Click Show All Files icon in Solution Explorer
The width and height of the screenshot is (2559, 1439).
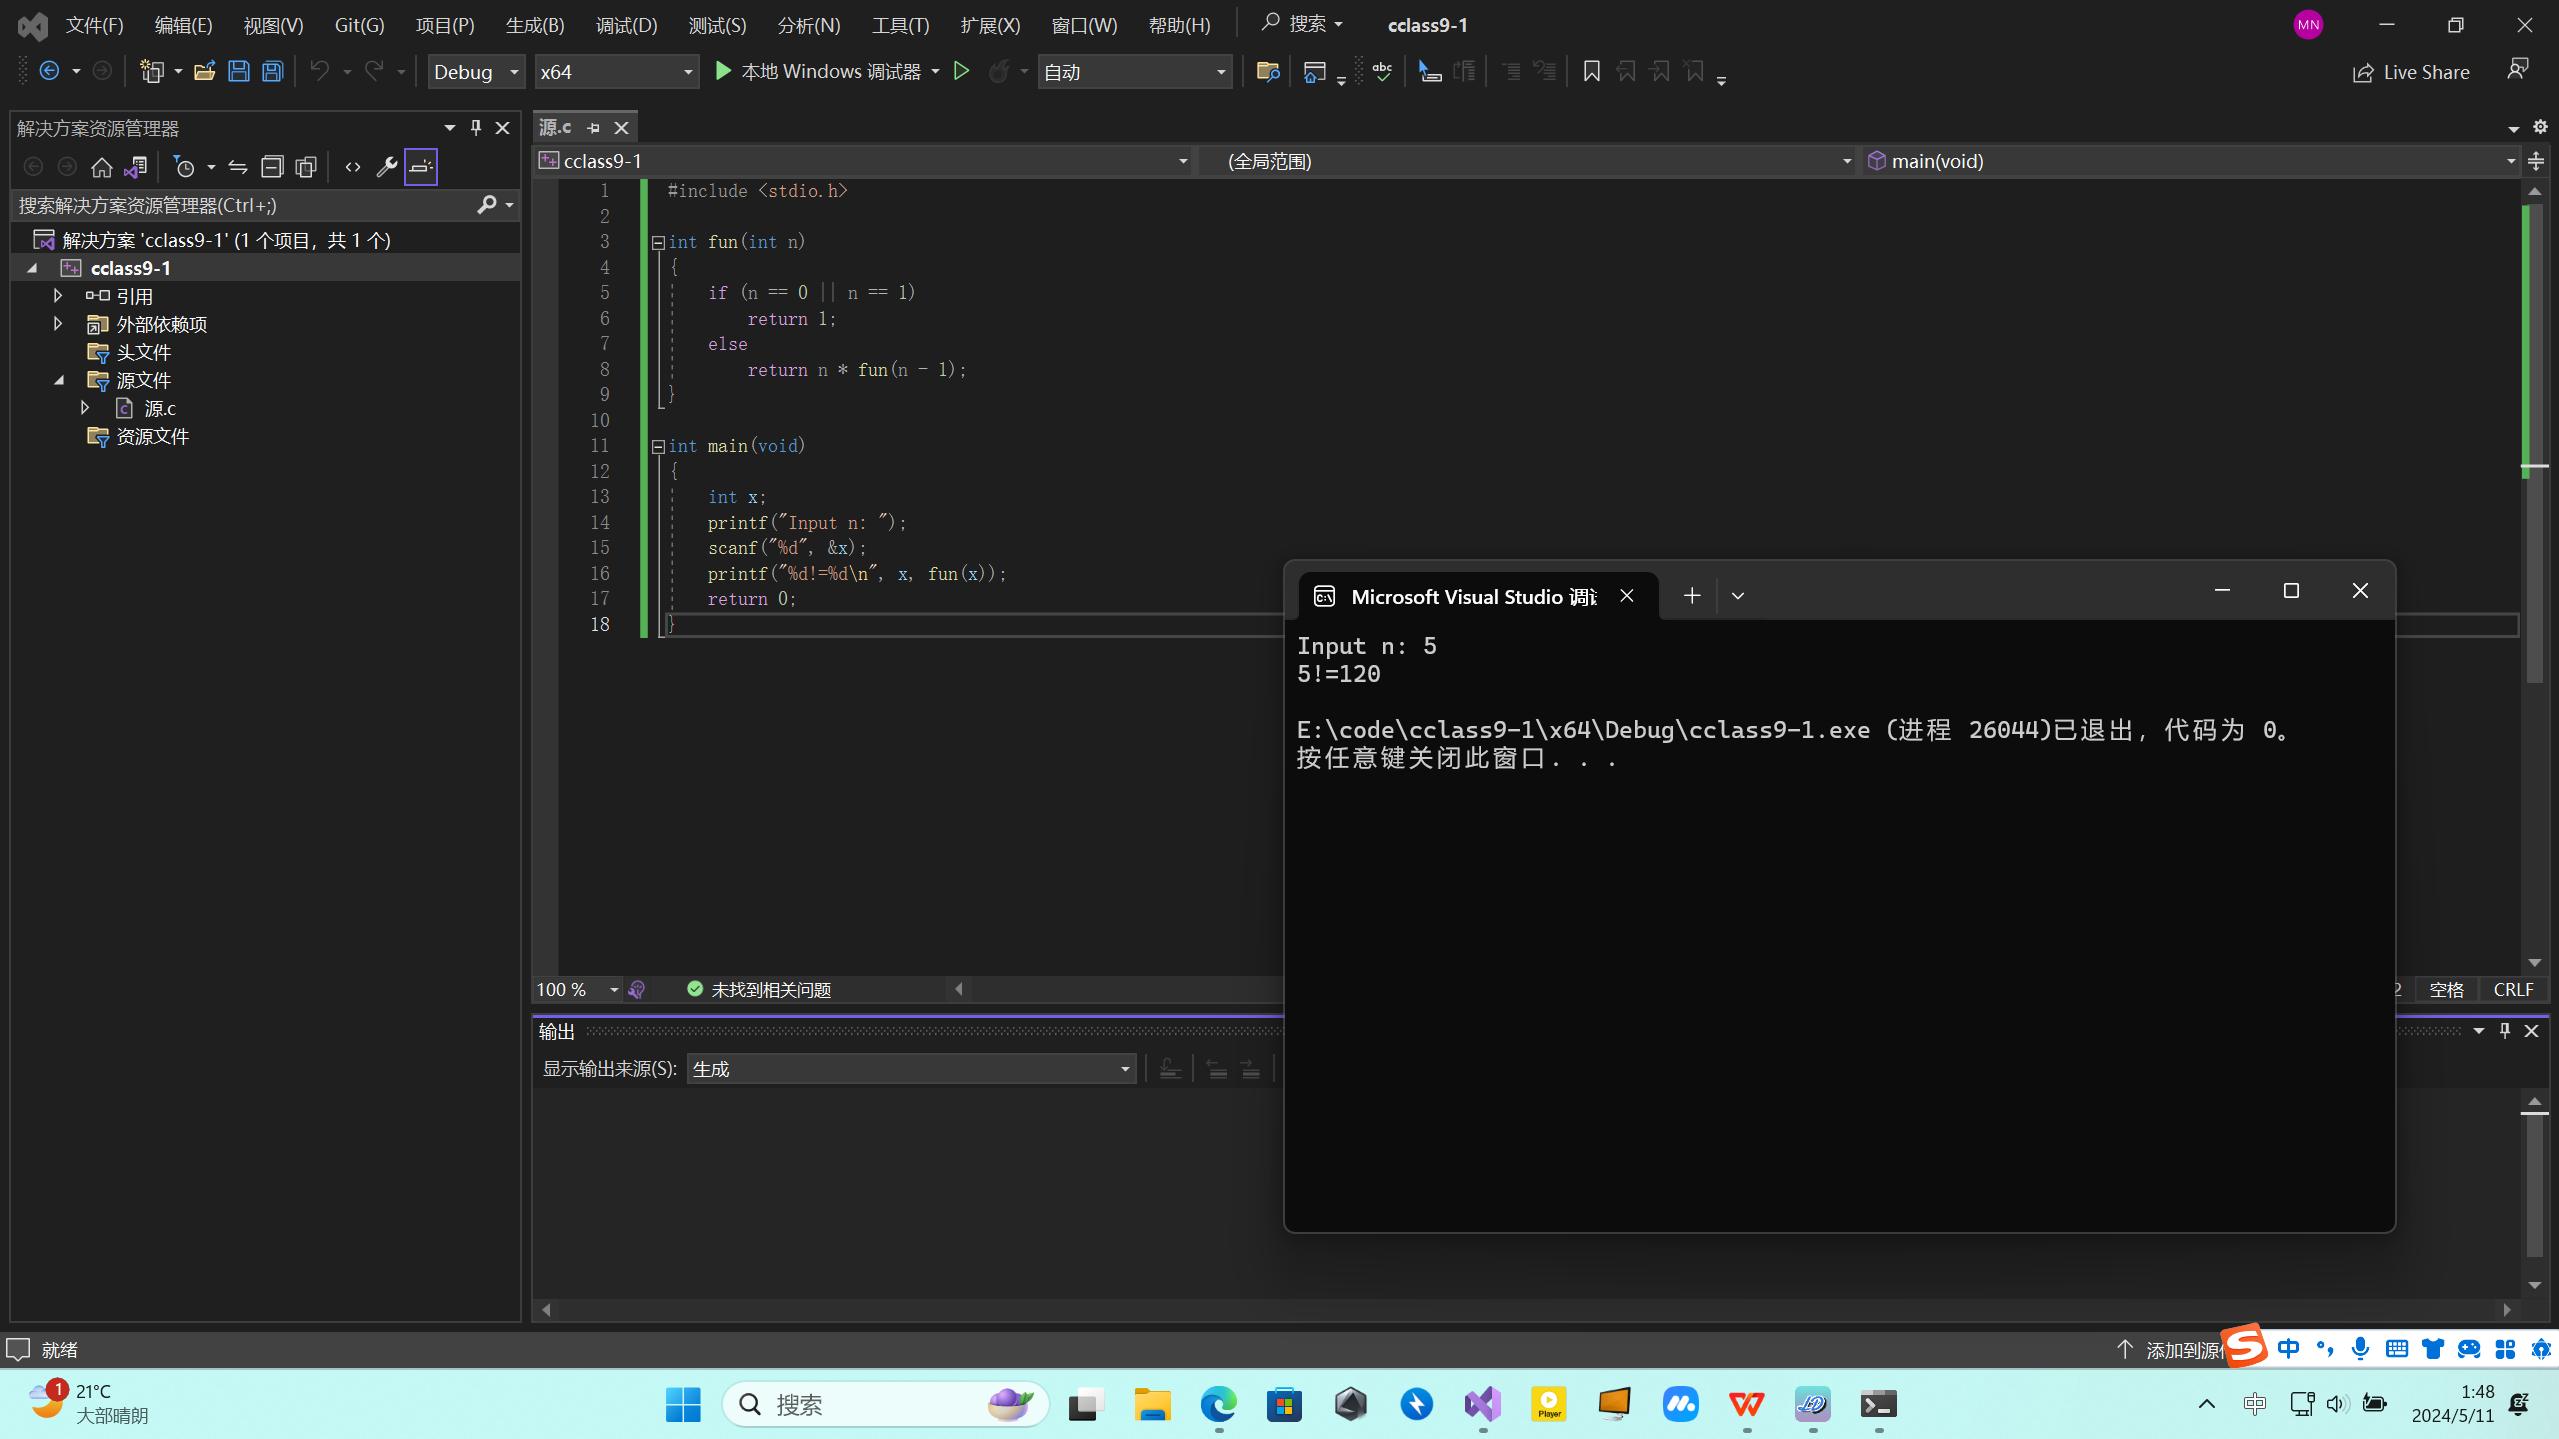tap(306, 167)
